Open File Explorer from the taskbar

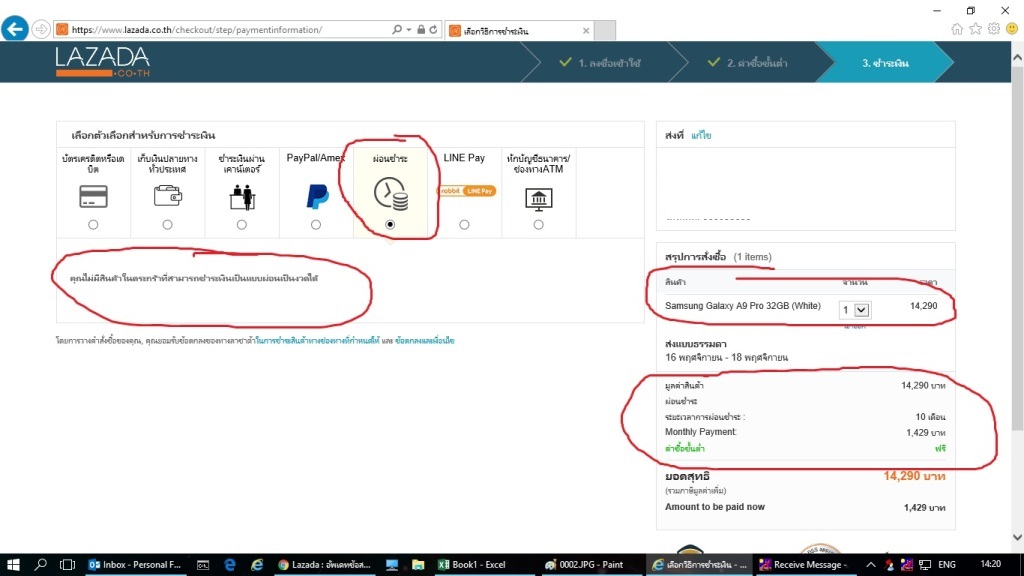tap(418, 564)
